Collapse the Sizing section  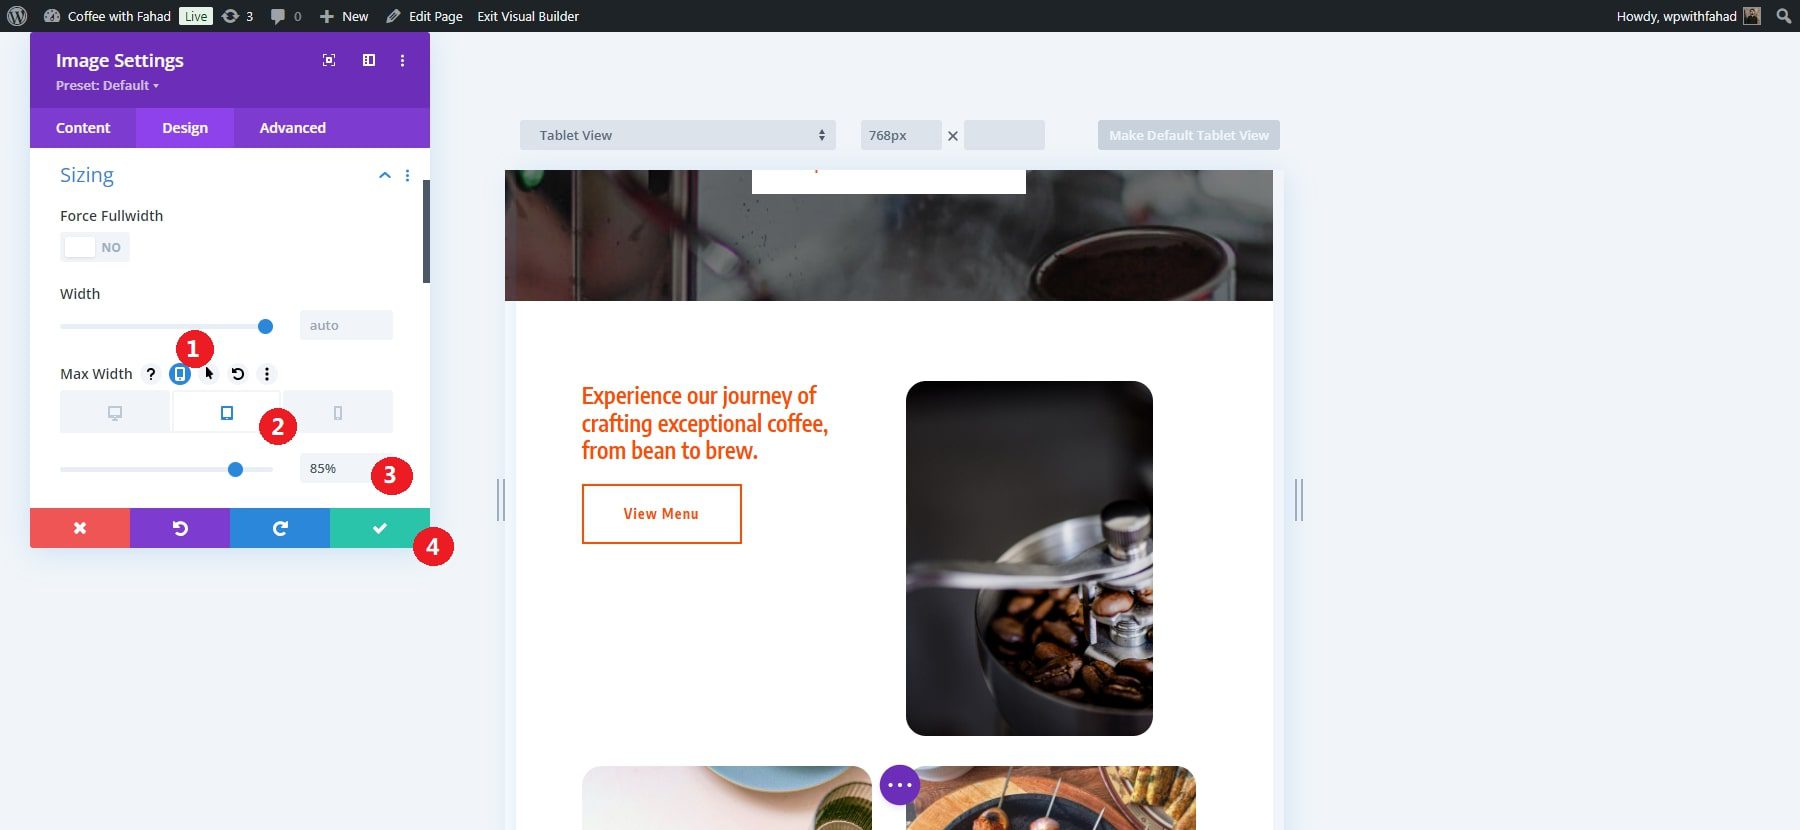pyautogui.click(x=385, y=175)
